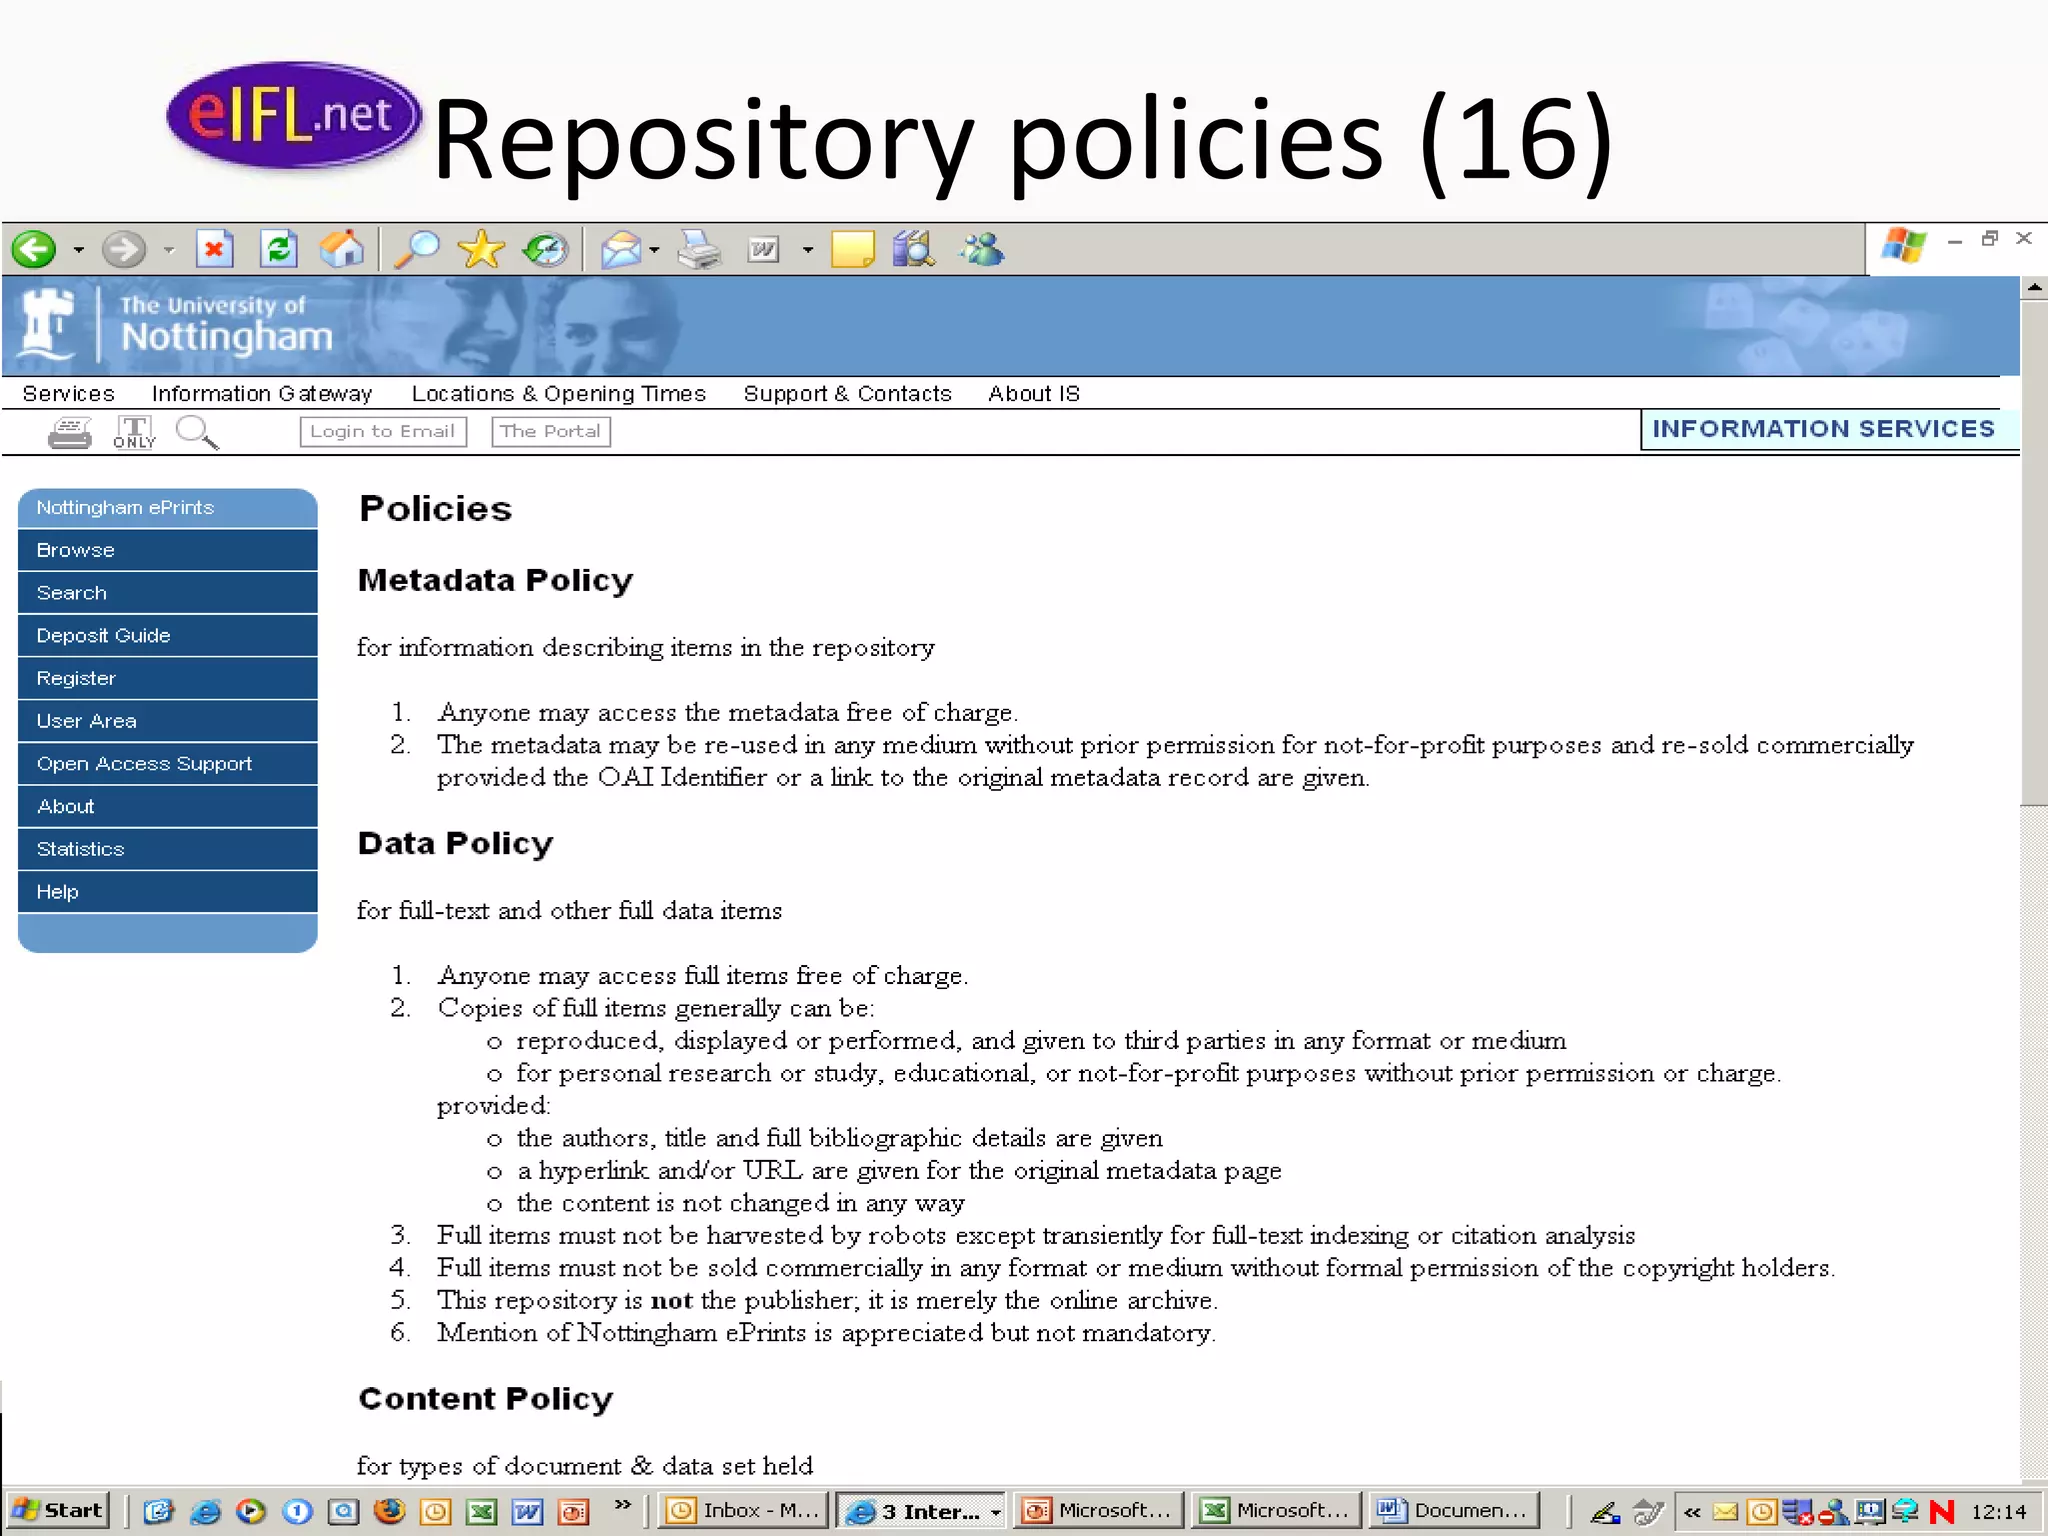
Task: Open the Messenger people icon
Action: pos(981,249)
